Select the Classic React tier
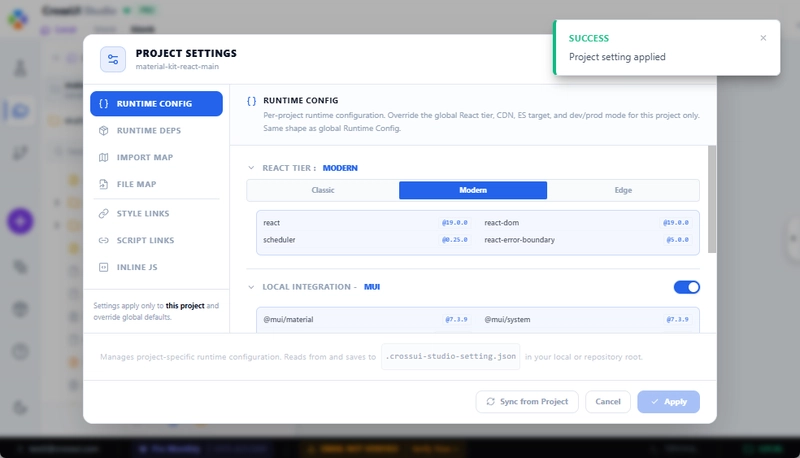The image size is (800, 458). pos(323,190)
